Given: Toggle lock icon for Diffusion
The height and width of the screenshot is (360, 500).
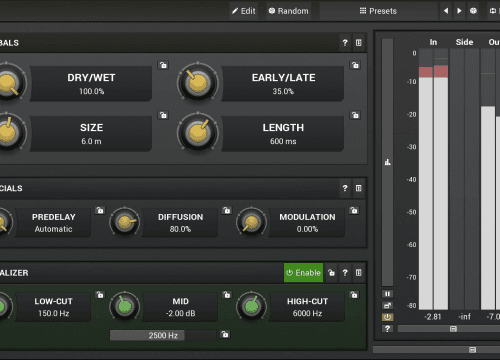Looking at the screenshot, I should [227, 210].
